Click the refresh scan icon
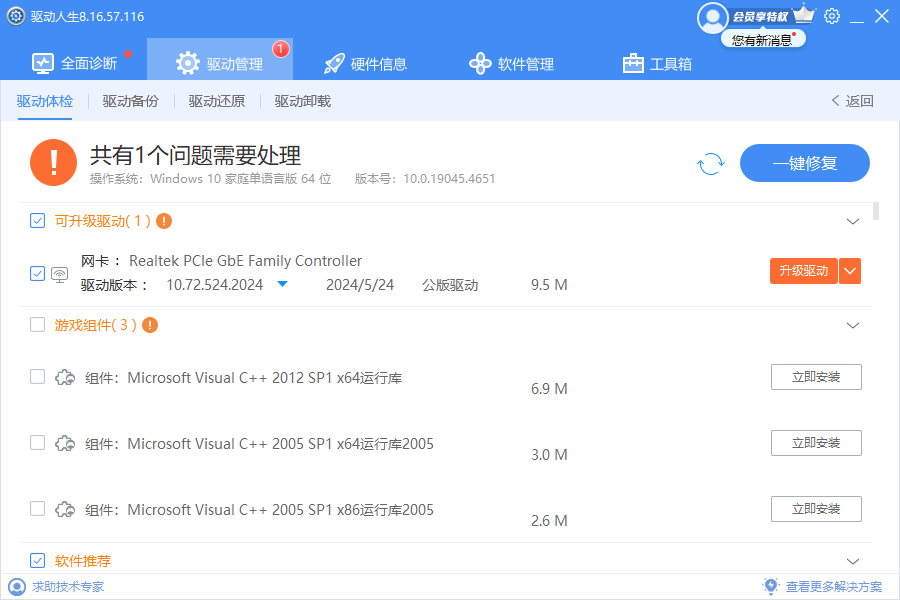Viewport: 900px width, 600px height. 710,164
